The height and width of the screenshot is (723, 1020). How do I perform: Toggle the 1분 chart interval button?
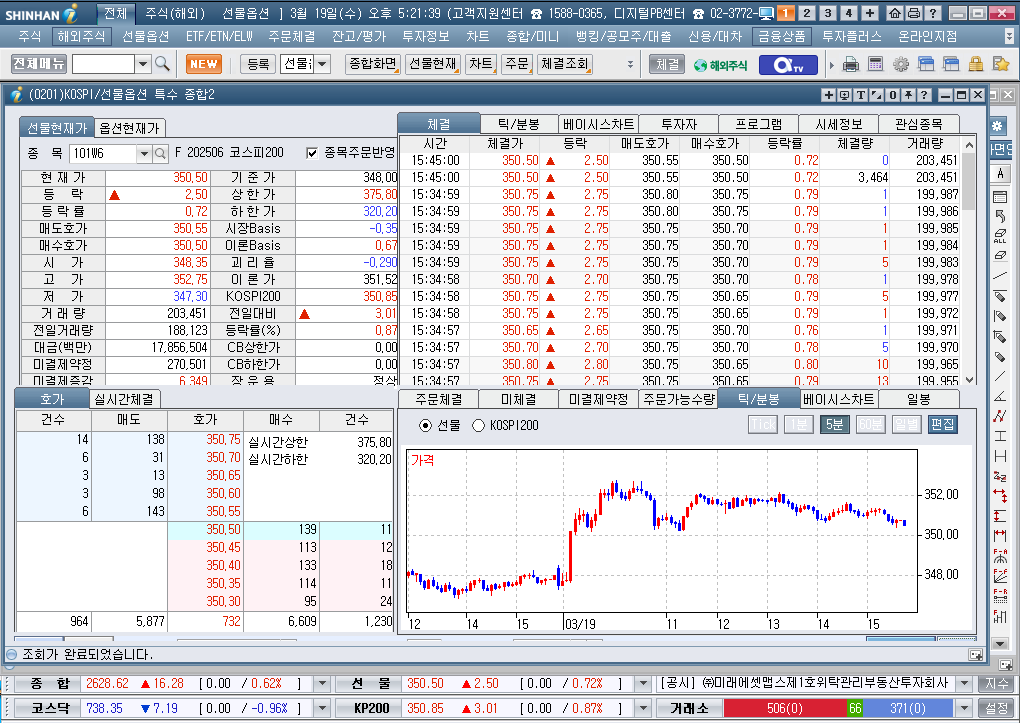798,425
